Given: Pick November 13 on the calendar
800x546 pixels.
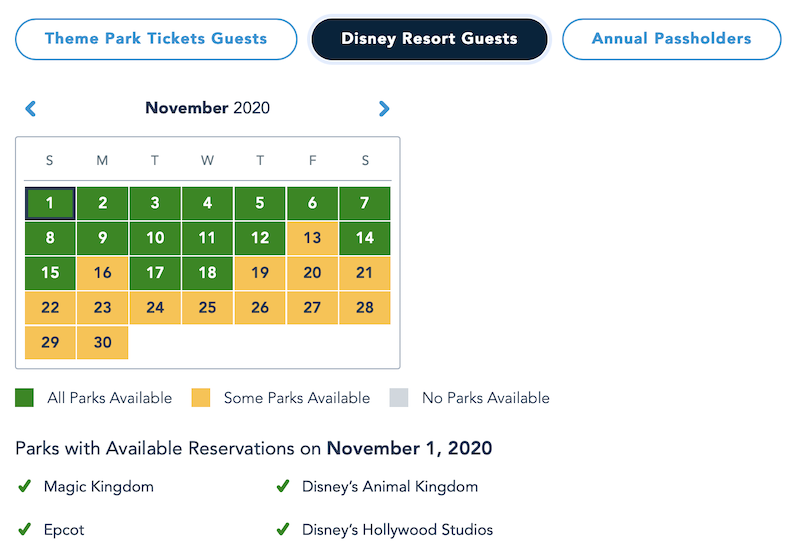Looking at the screenshot, I should (x=312, y=238).
